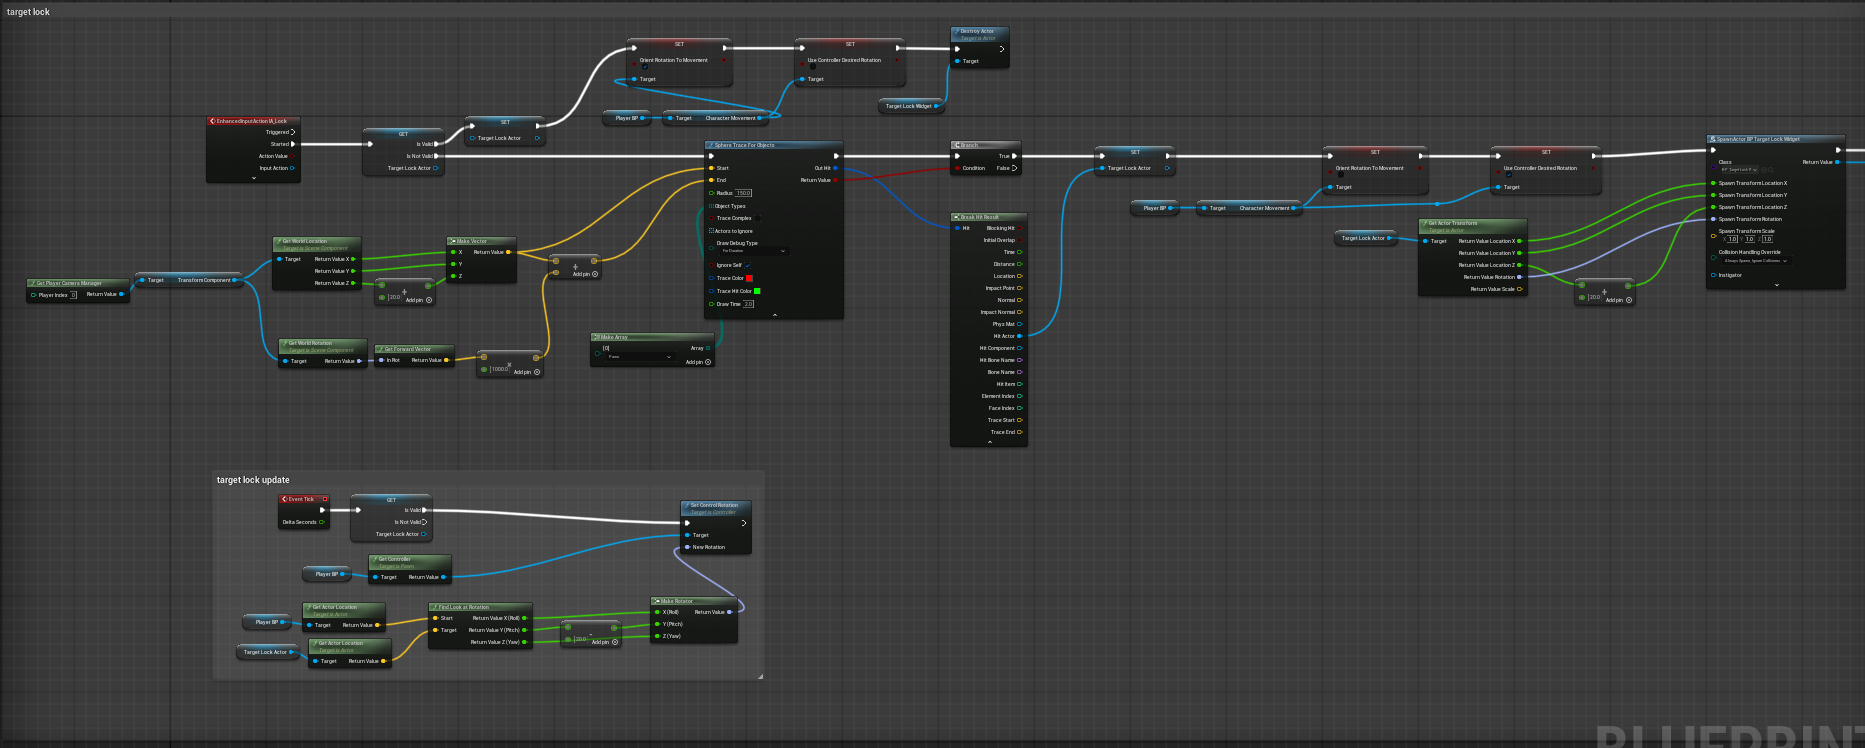The width and height of the screenshot is (1865, 748).
Task: Click the False exec pin on Branch
Action: (1015, 168)
